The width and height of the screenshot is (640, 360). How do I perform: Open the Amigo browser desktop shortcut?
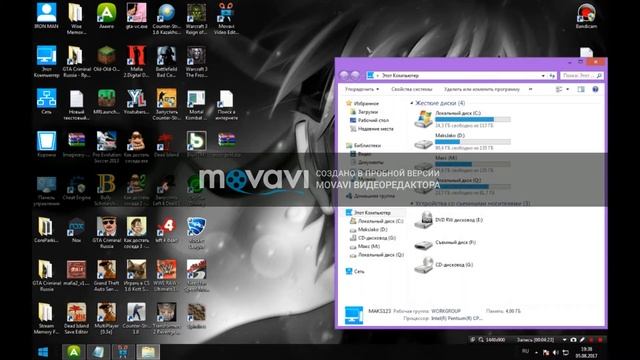tap(106, 16)
